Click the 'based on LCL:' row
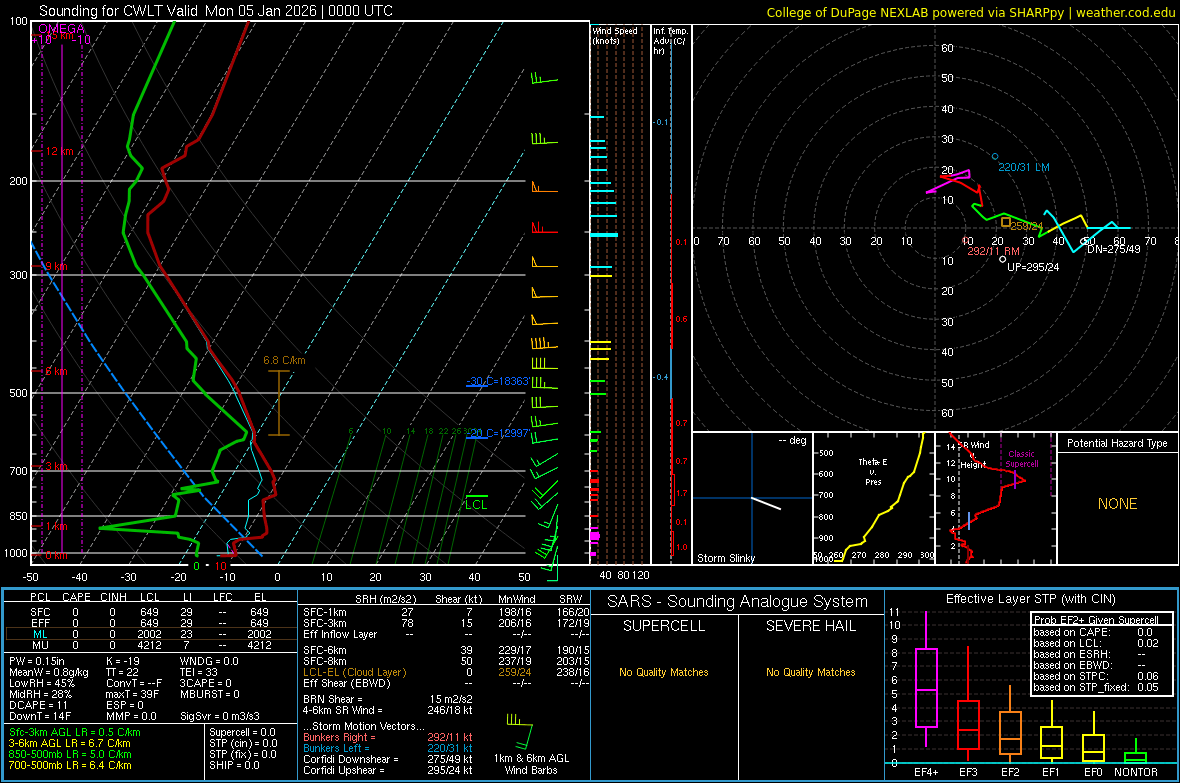 click(1096, 643)
